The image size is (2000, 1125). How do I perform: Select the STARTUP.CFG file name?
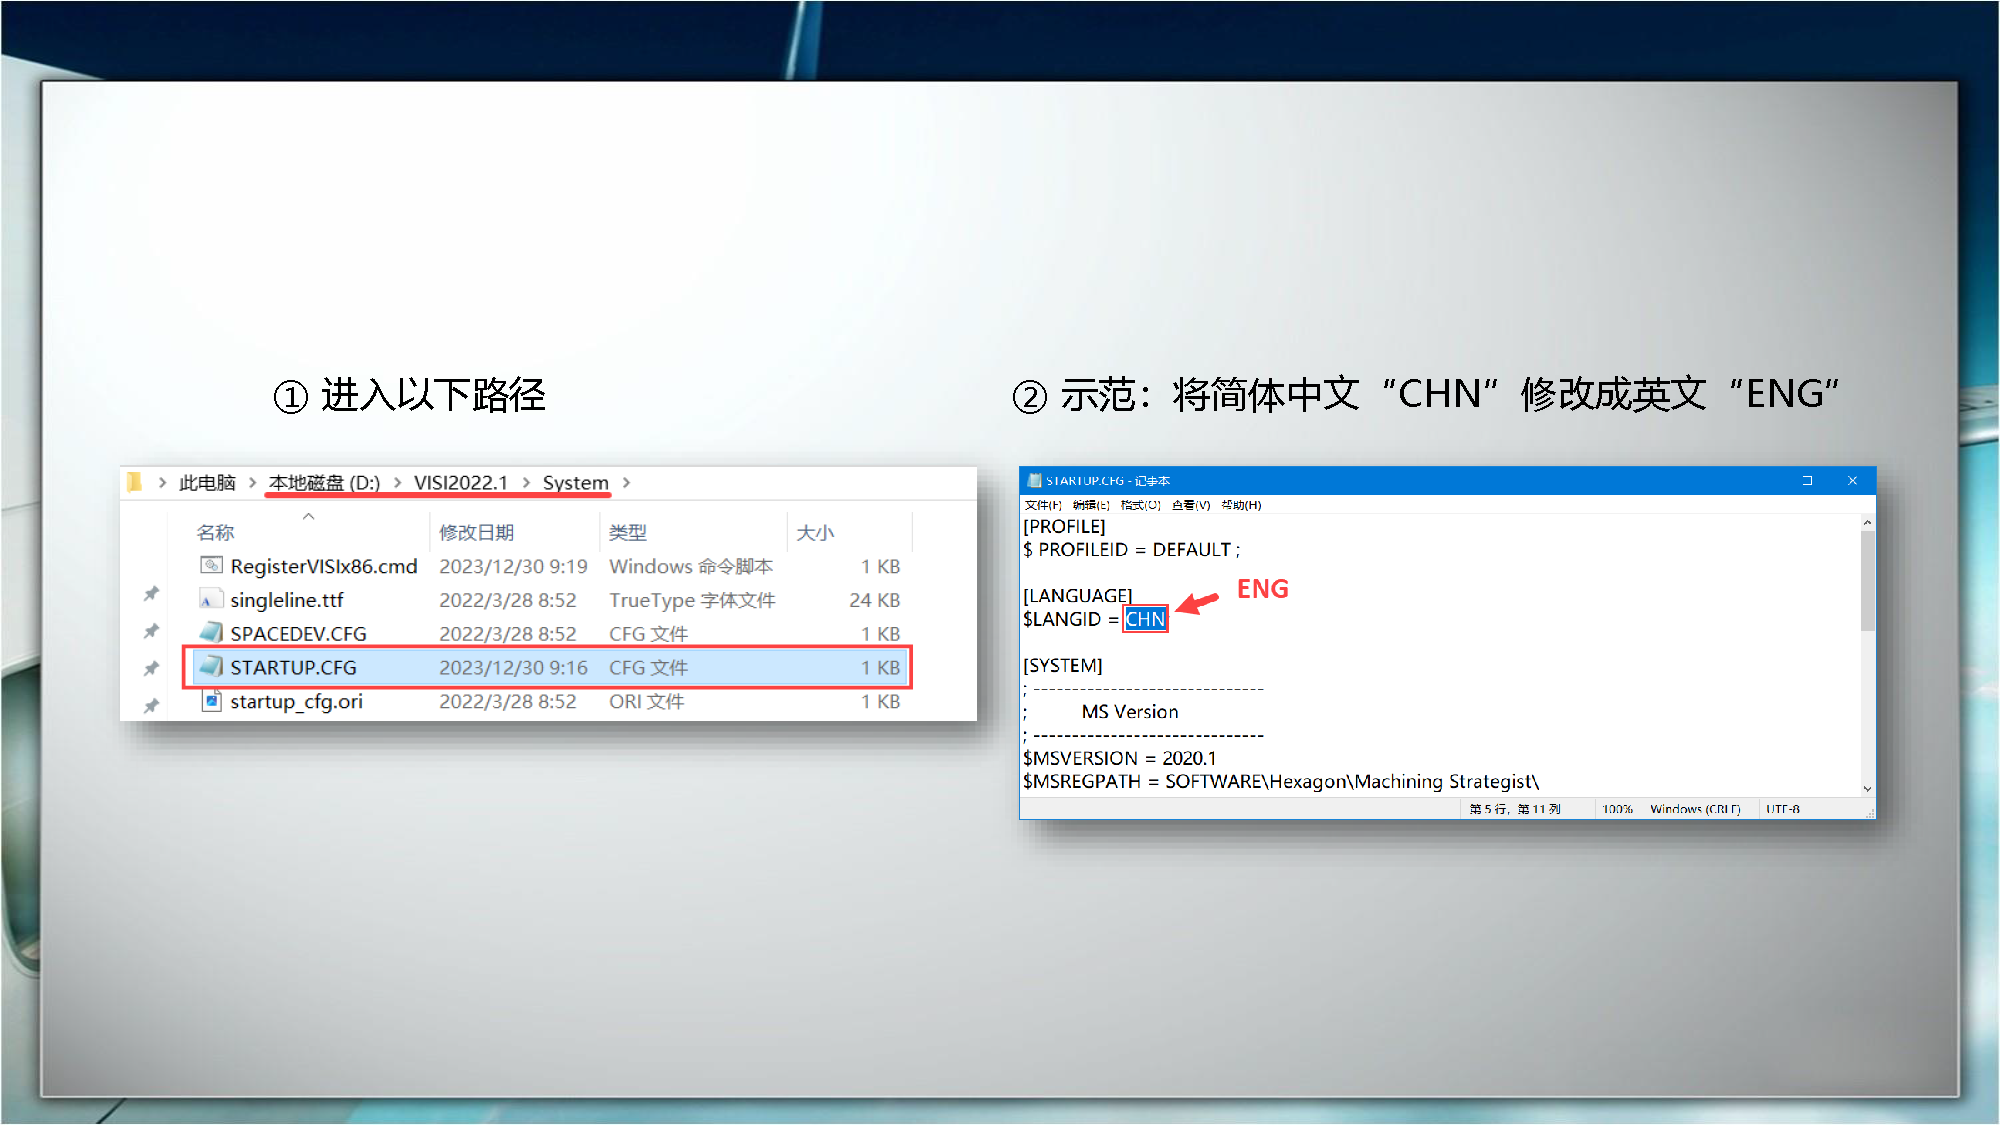(x=293, y=667)
